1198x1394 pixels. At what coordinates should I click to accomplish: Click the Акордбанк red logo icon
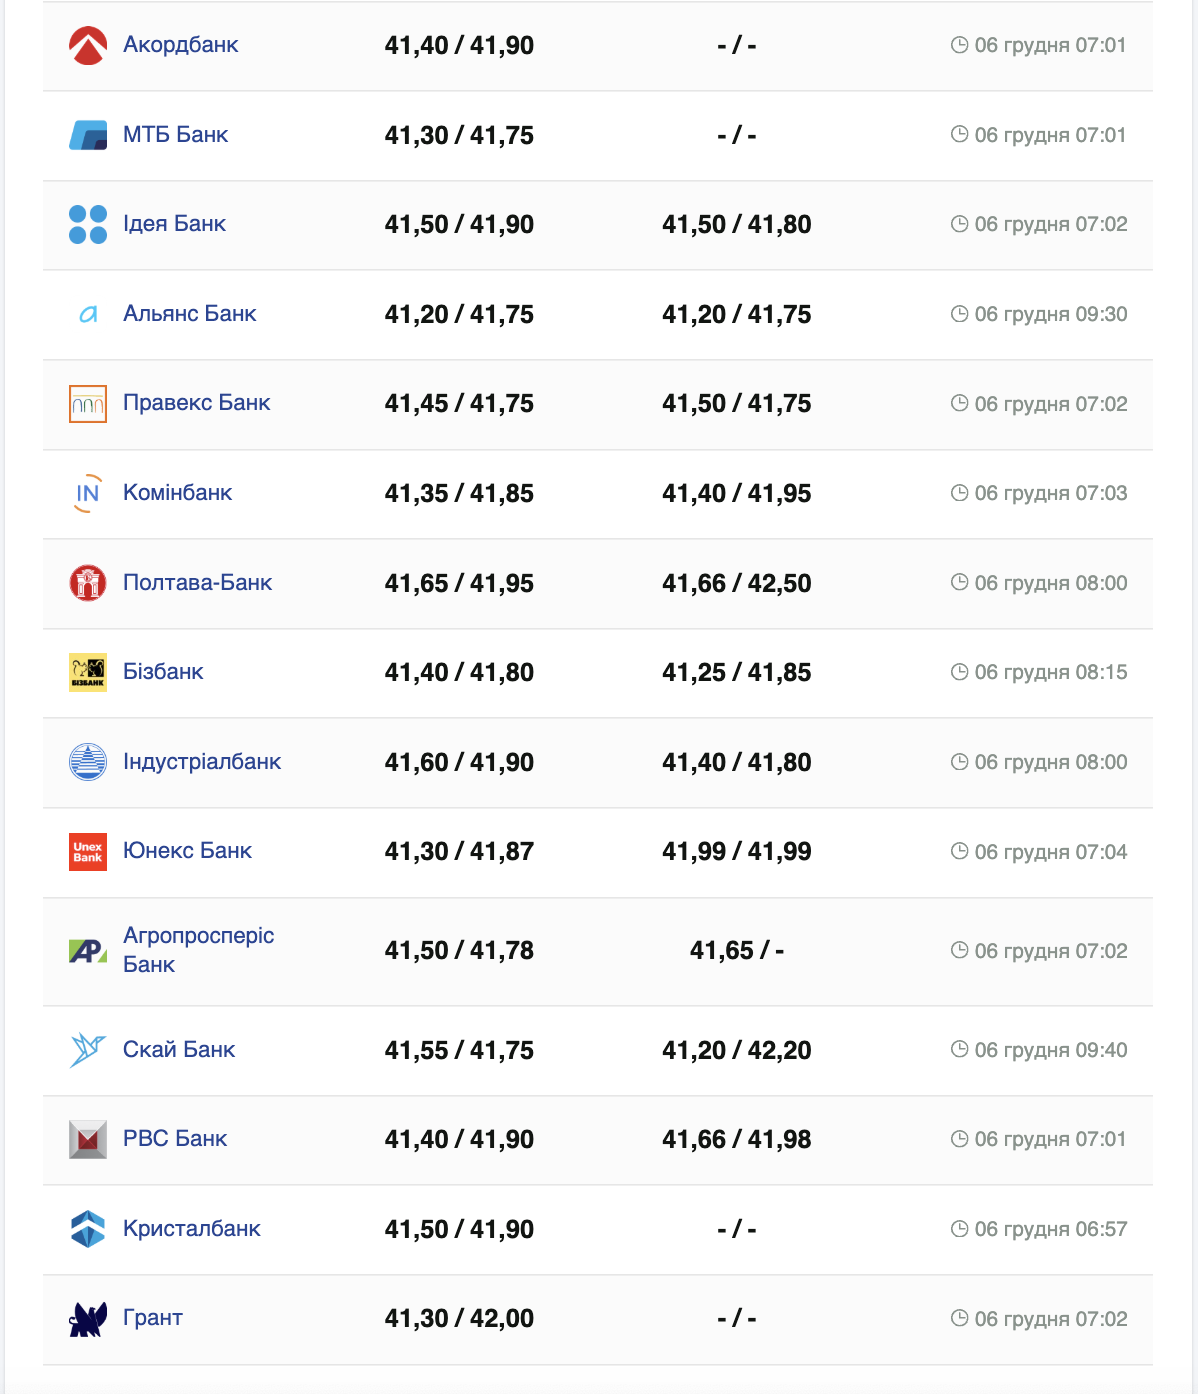(x=88, y=46)
